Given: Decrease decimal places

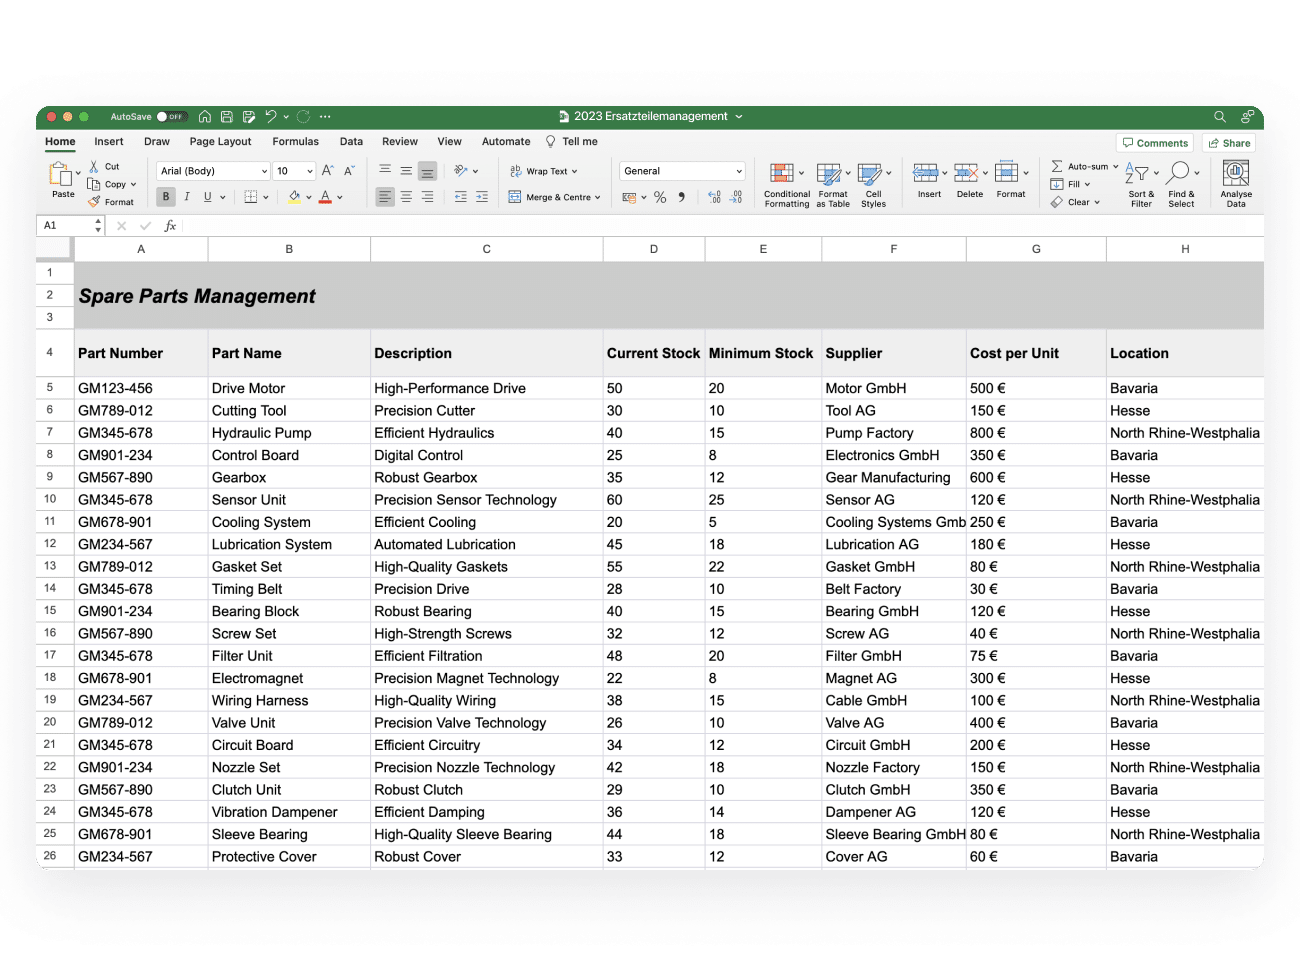Looking at the screenshot, I should [736, 197].
